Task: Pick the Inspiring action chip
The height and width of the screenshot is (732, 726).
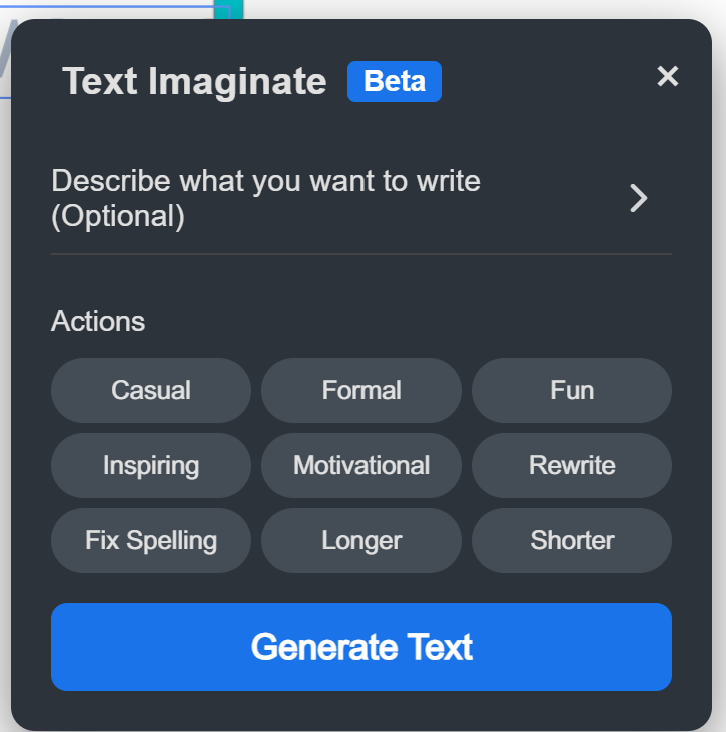Action: (151, 465)
